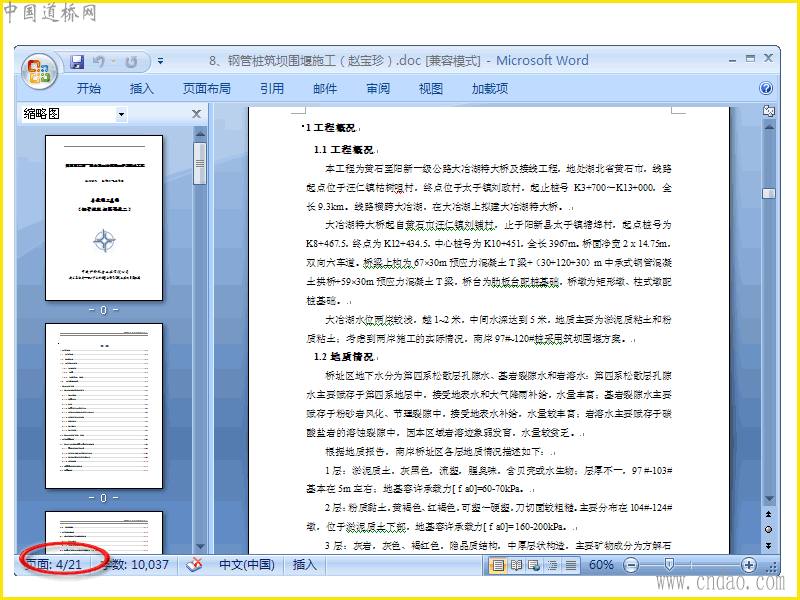
Task: Click thumbnail pane scroll down arrow
Action: [200, 546]
